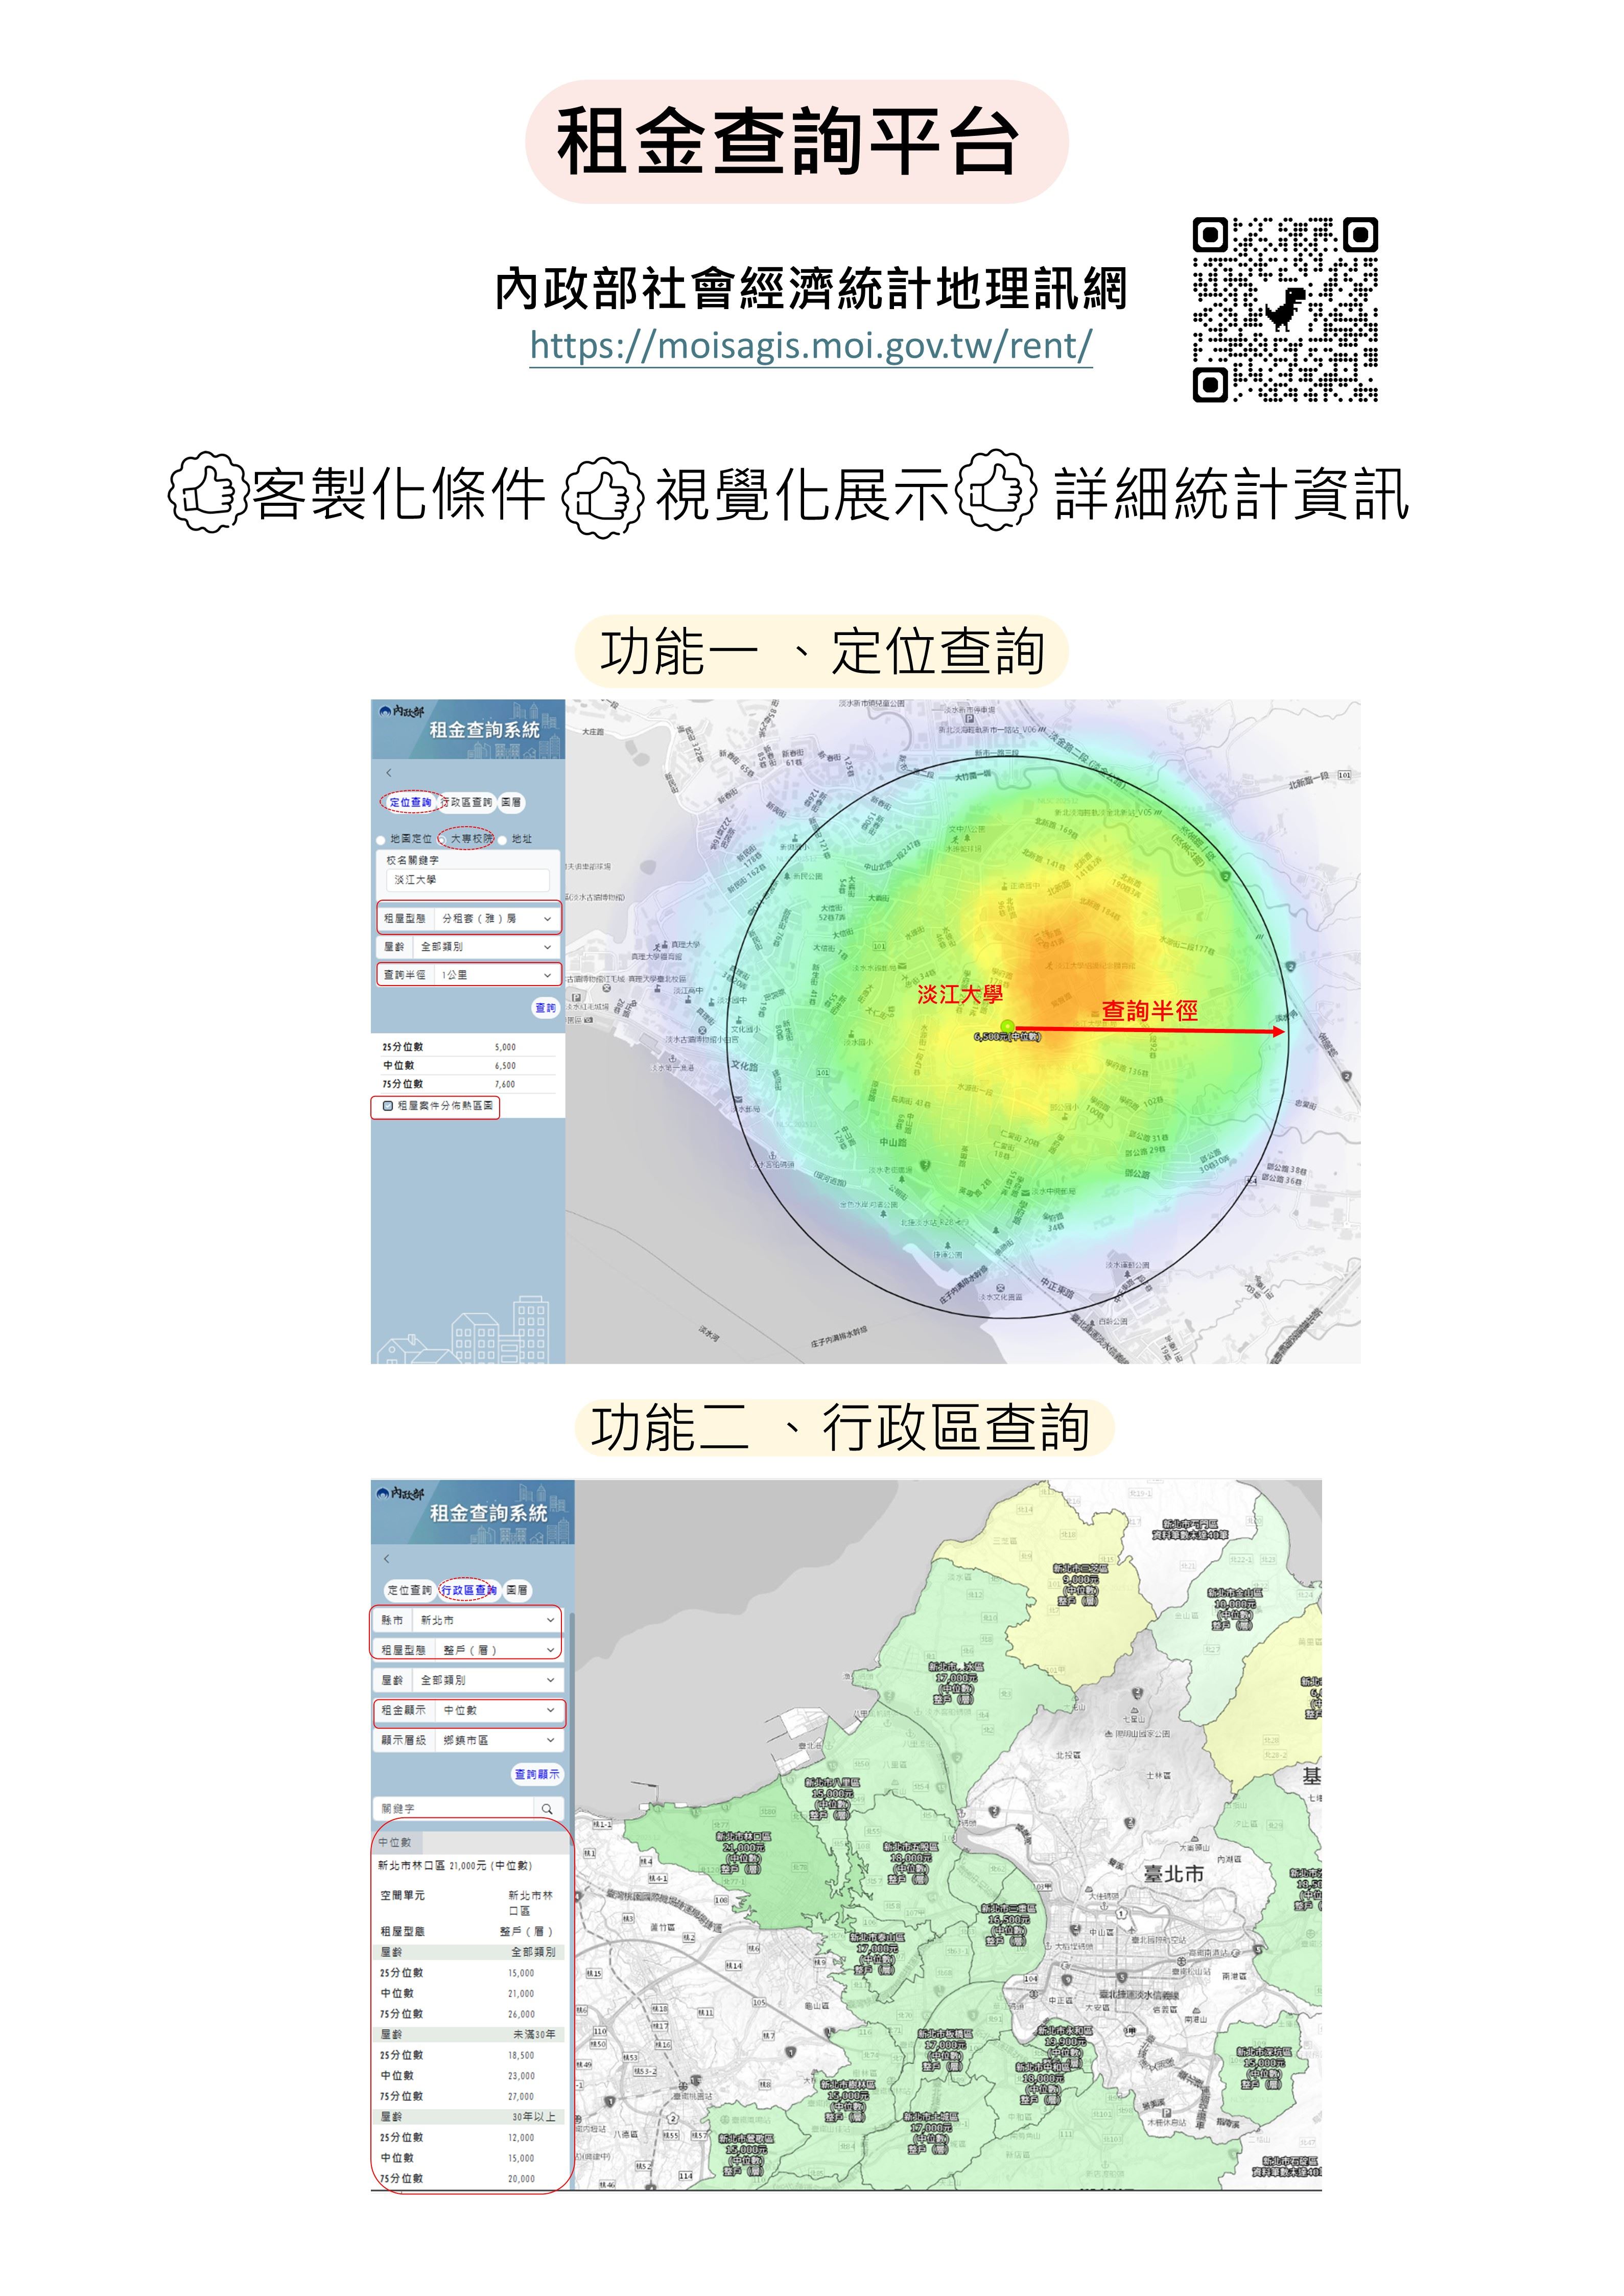Click the 校名關鍵字 input with 淡江大學
The image size is (1624, 2296).
click(467, 880)
